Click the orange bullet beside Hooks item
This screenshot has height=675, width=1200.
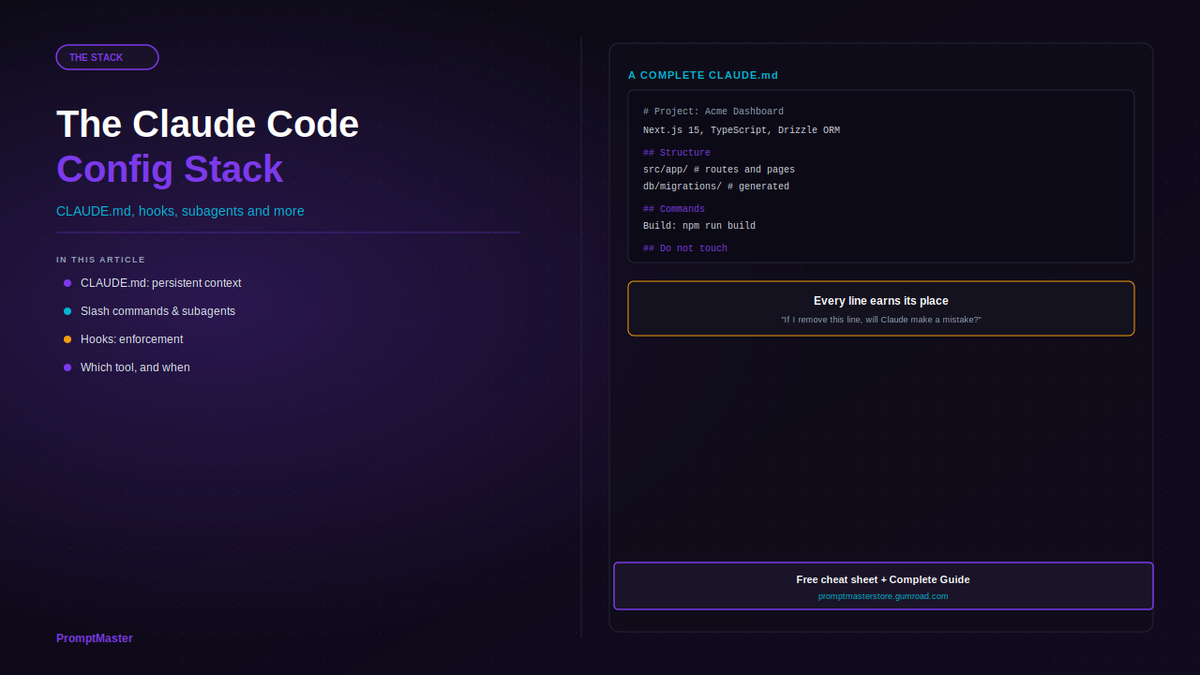tap(68, 339)
